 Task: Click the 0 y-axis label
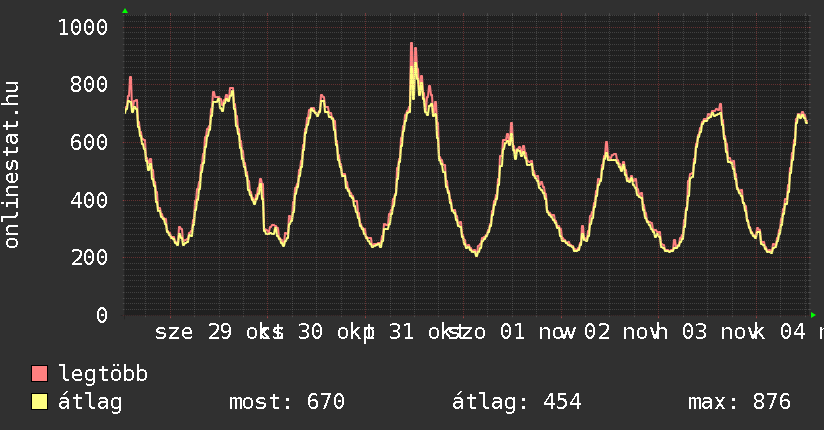point(101,316)
